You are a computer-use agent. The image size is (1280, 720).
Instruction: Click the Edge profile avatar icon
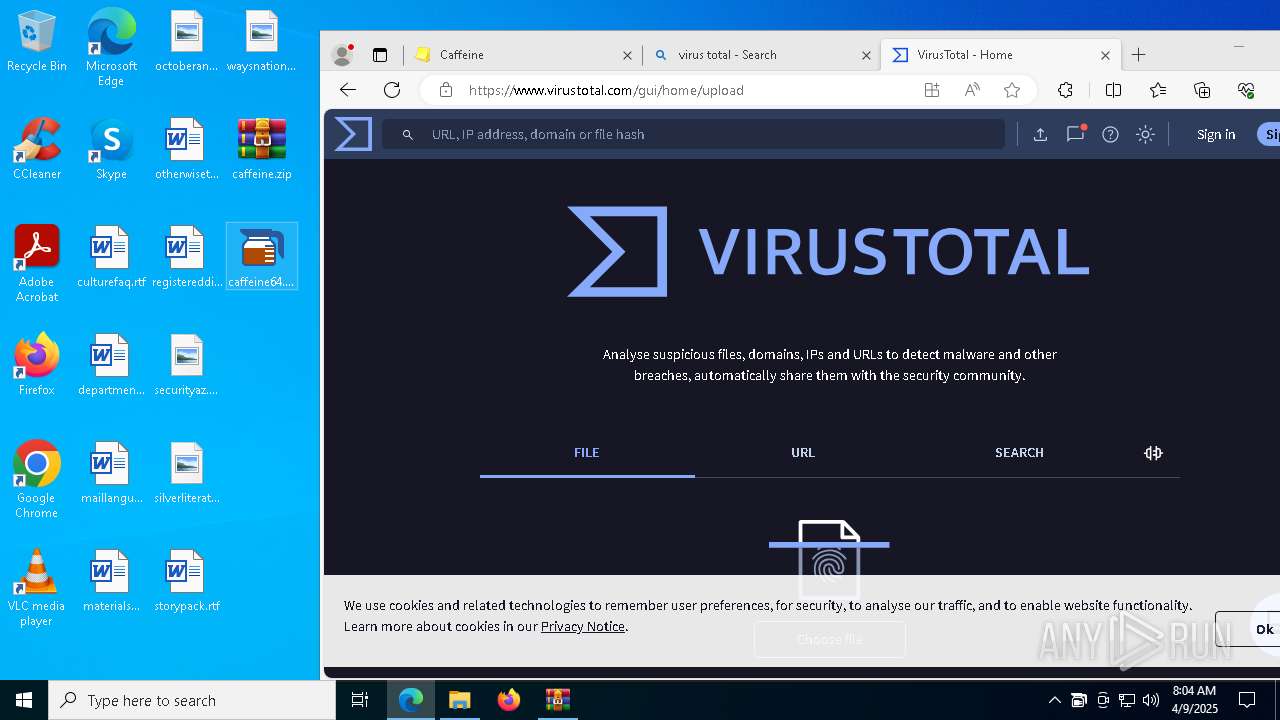point(343,55)
